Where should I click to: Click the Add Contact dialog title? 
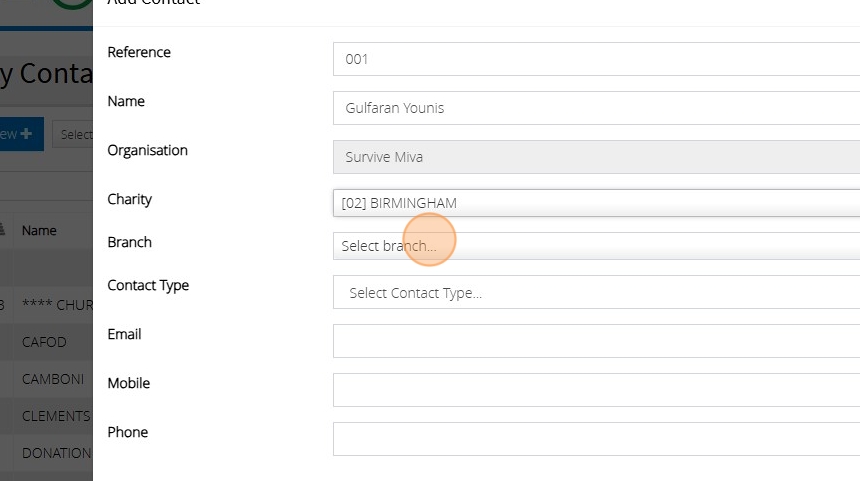154,3
